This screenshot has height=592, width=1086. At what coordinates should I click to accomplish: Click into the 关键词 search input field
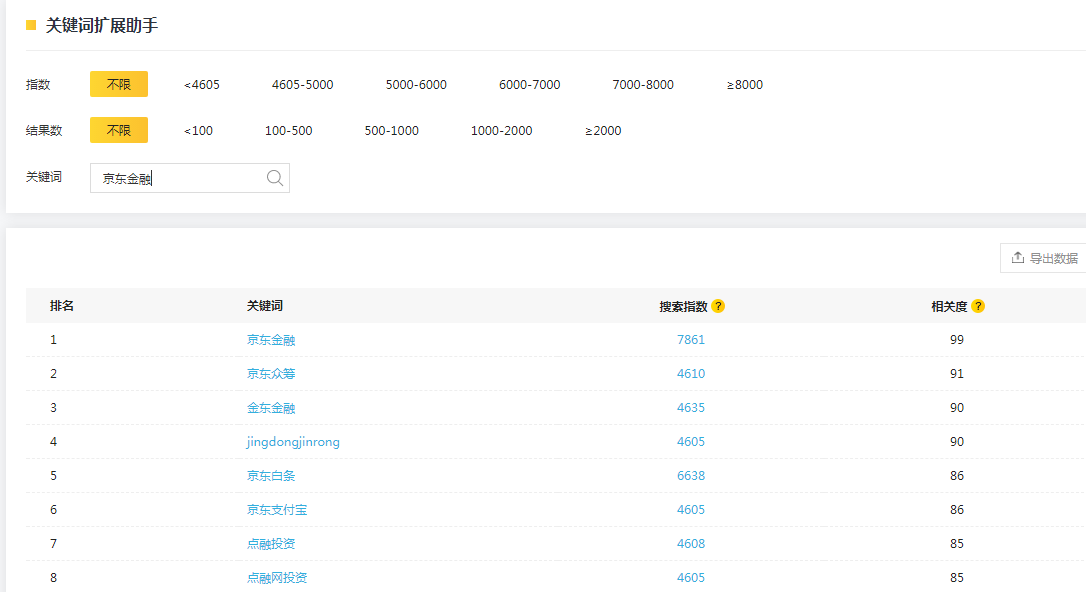coord(180,178)
